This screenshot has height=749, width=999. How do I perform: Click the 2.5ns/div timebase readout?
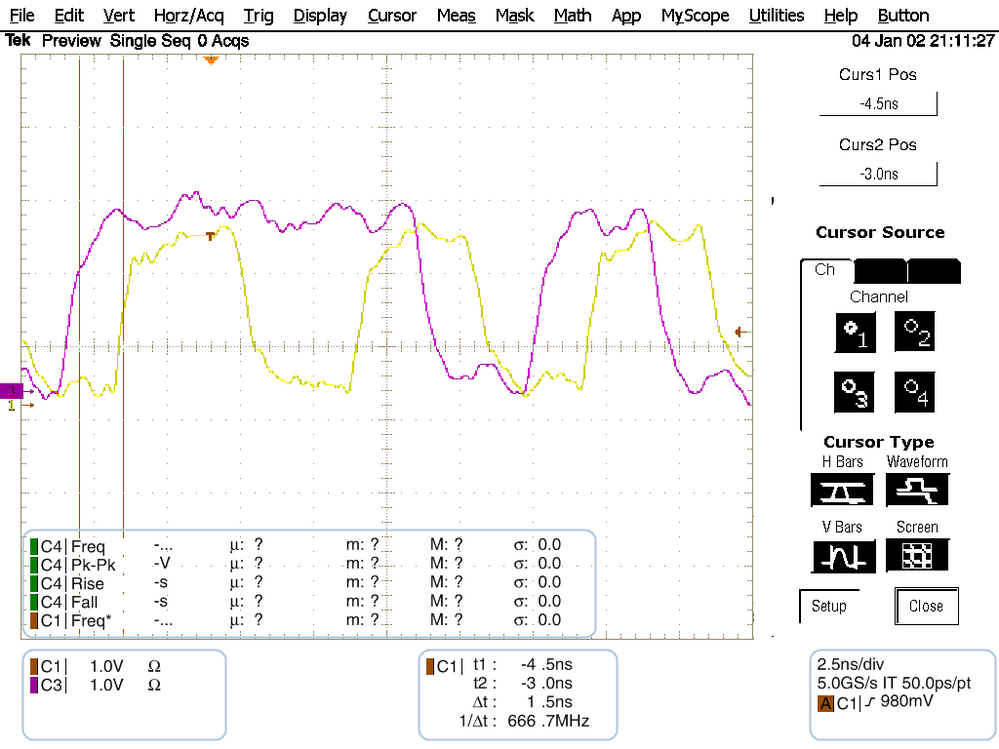[851, 664]
